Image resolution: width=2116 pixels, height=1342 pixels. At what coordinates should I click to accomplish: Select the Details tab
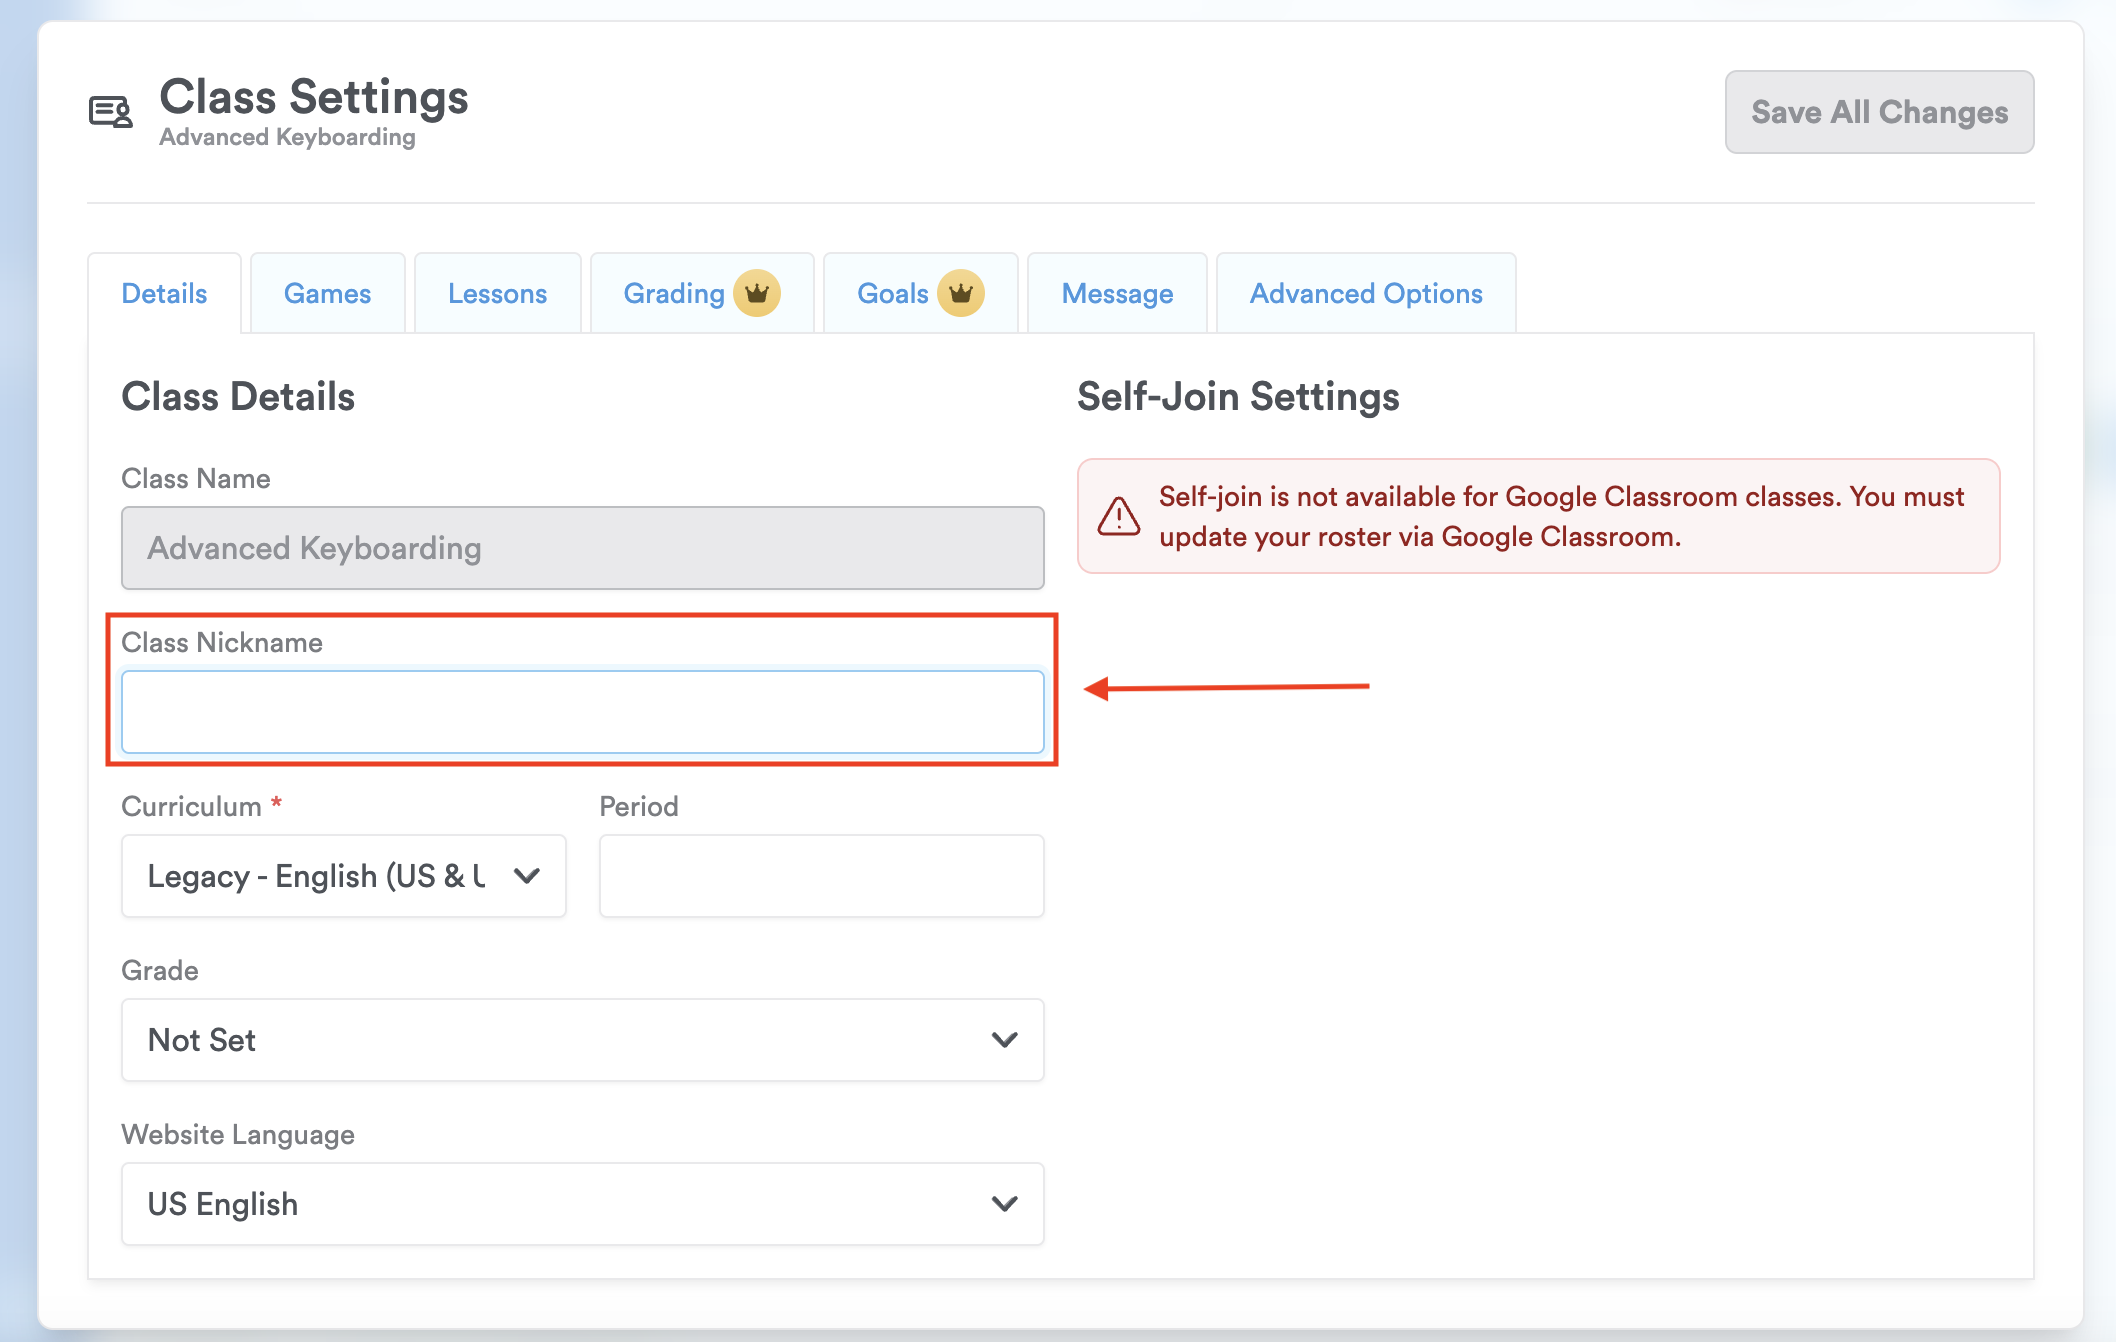[x=164, y=293]
